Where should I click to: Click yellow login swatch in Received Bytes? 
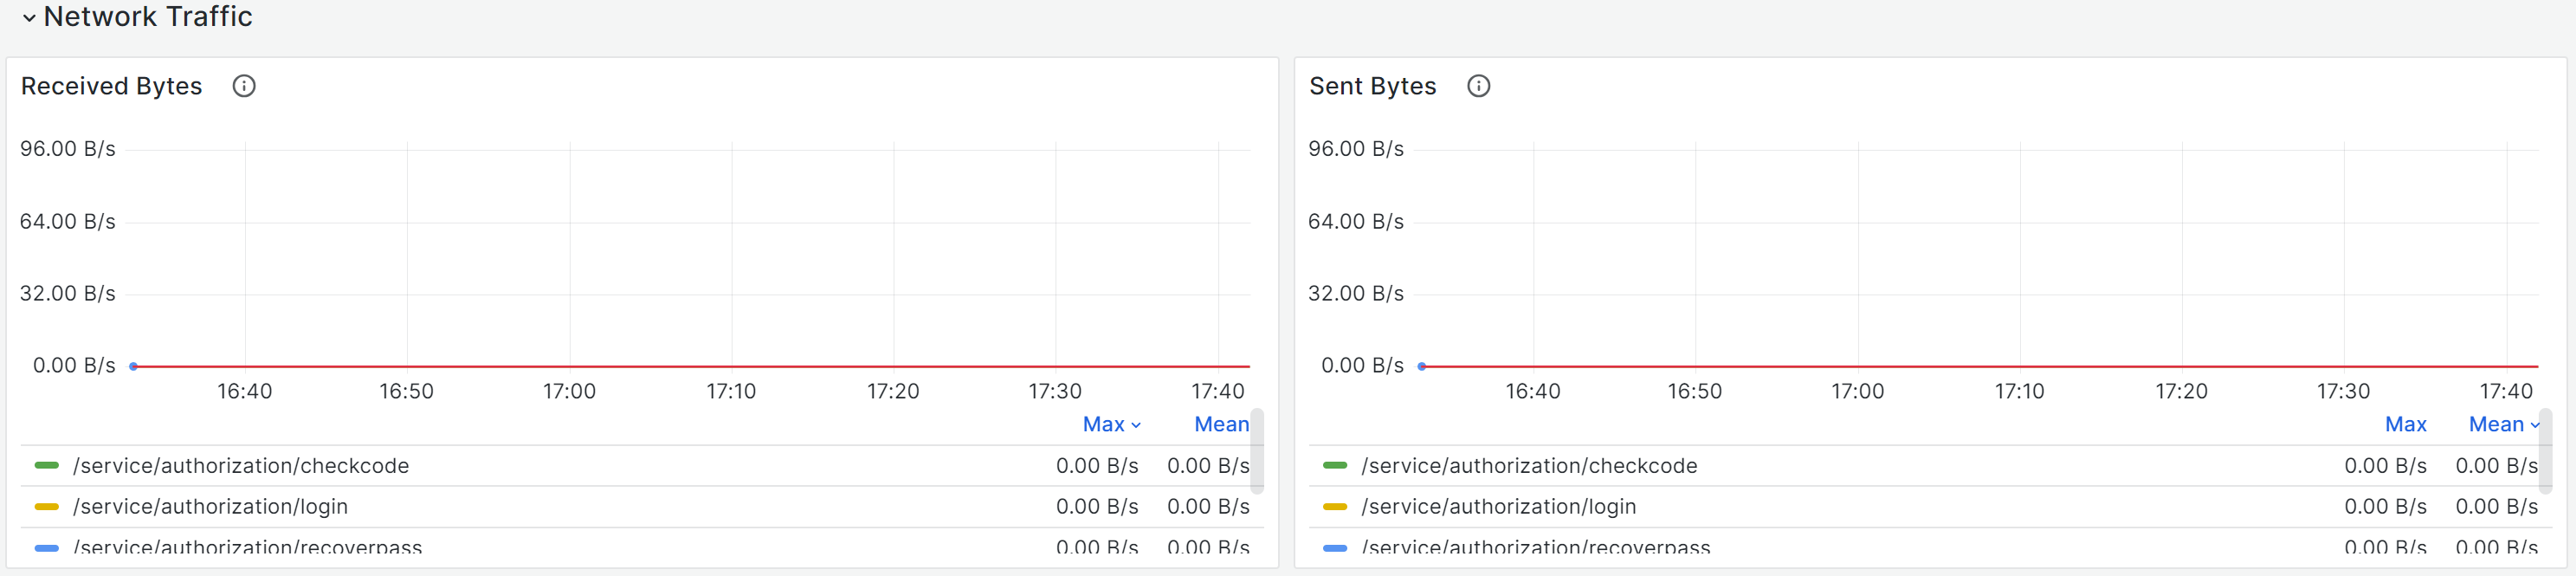(46, 507)
